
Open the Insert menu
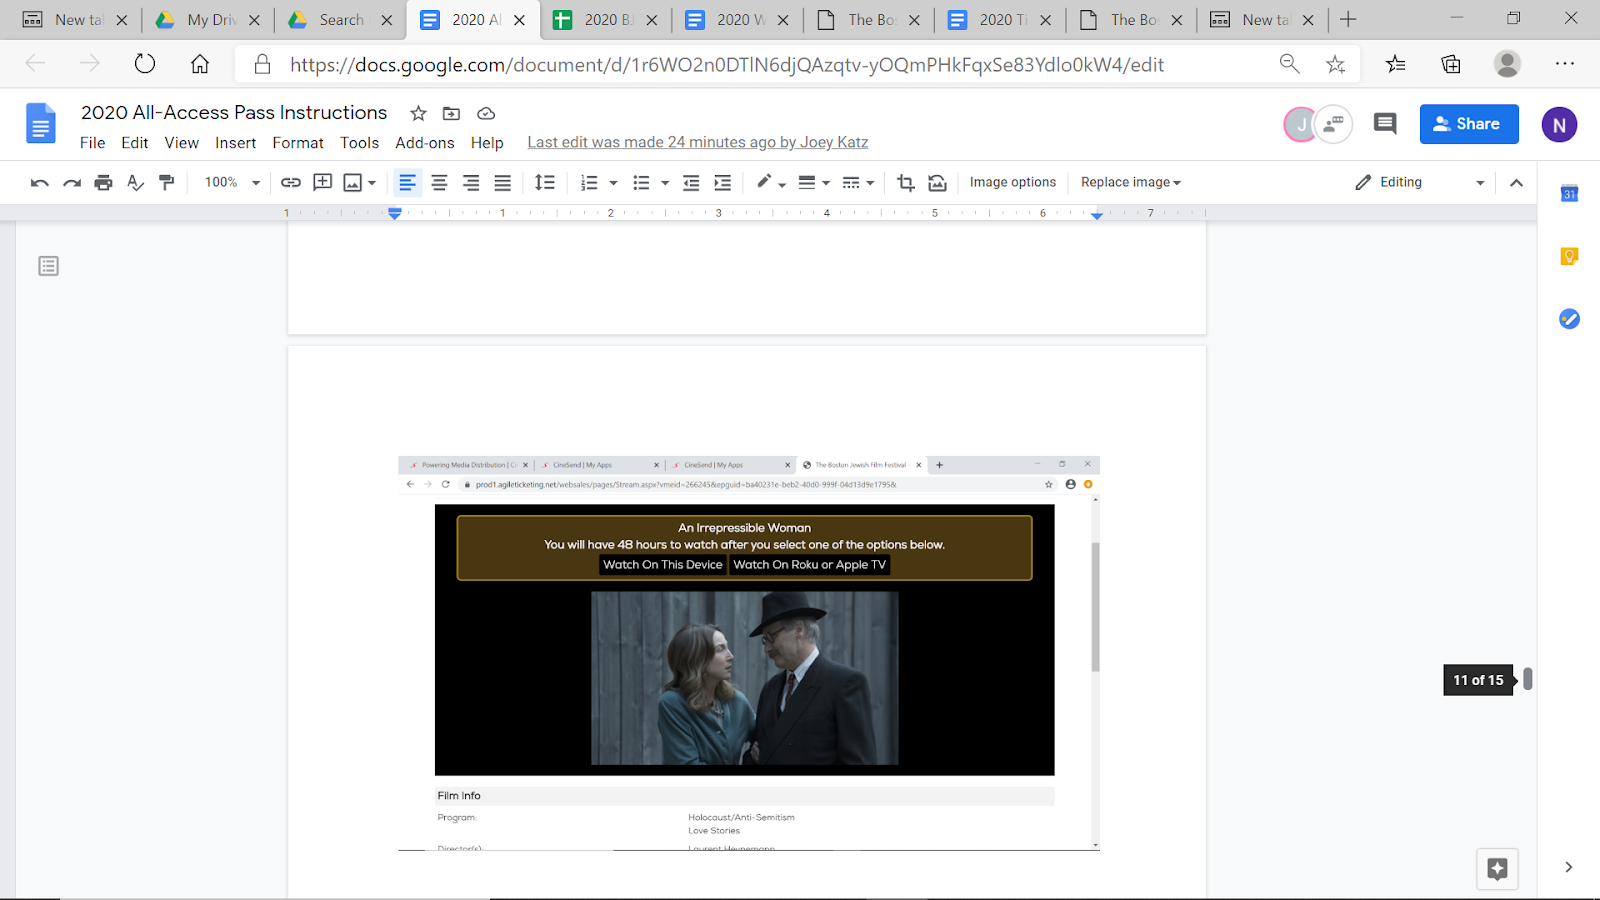(x=235, y=143)
